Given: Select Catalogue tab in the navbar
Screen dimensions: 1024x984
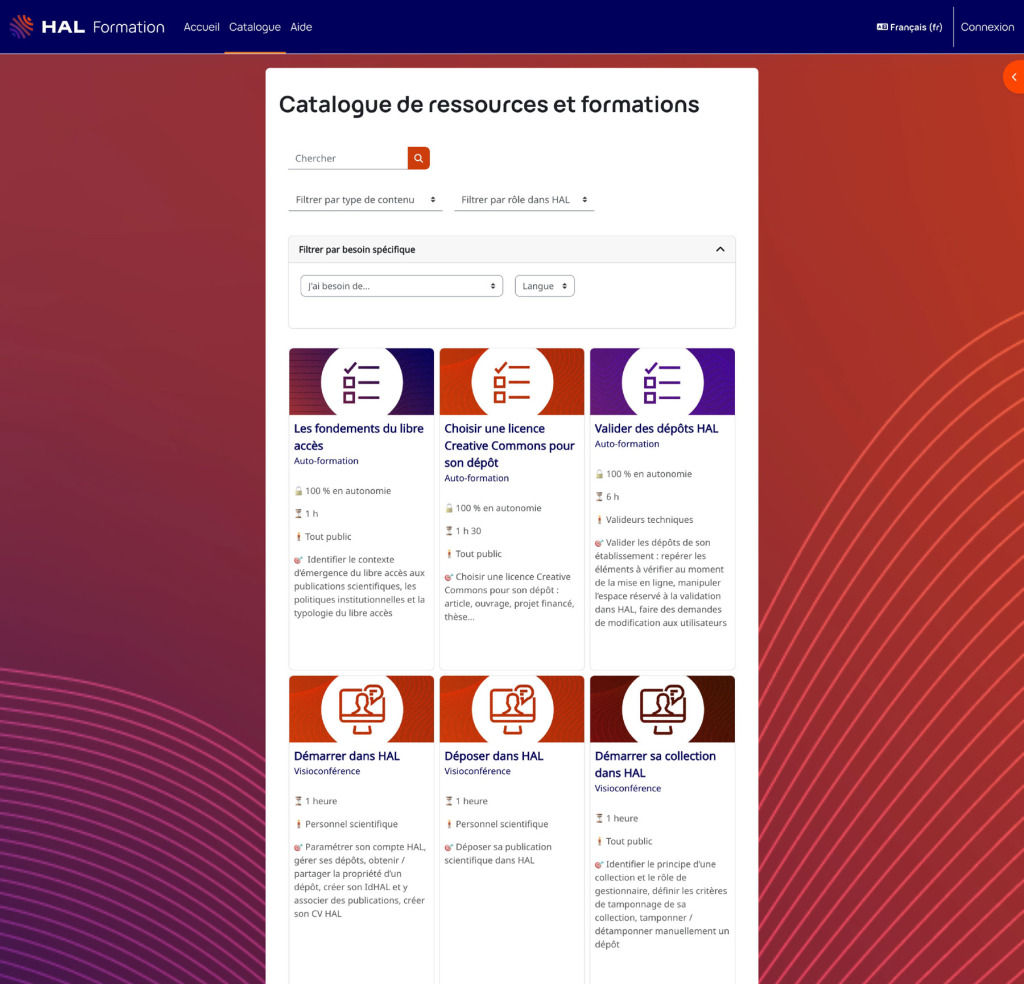Looking at the screenshot, I should 255,27.
